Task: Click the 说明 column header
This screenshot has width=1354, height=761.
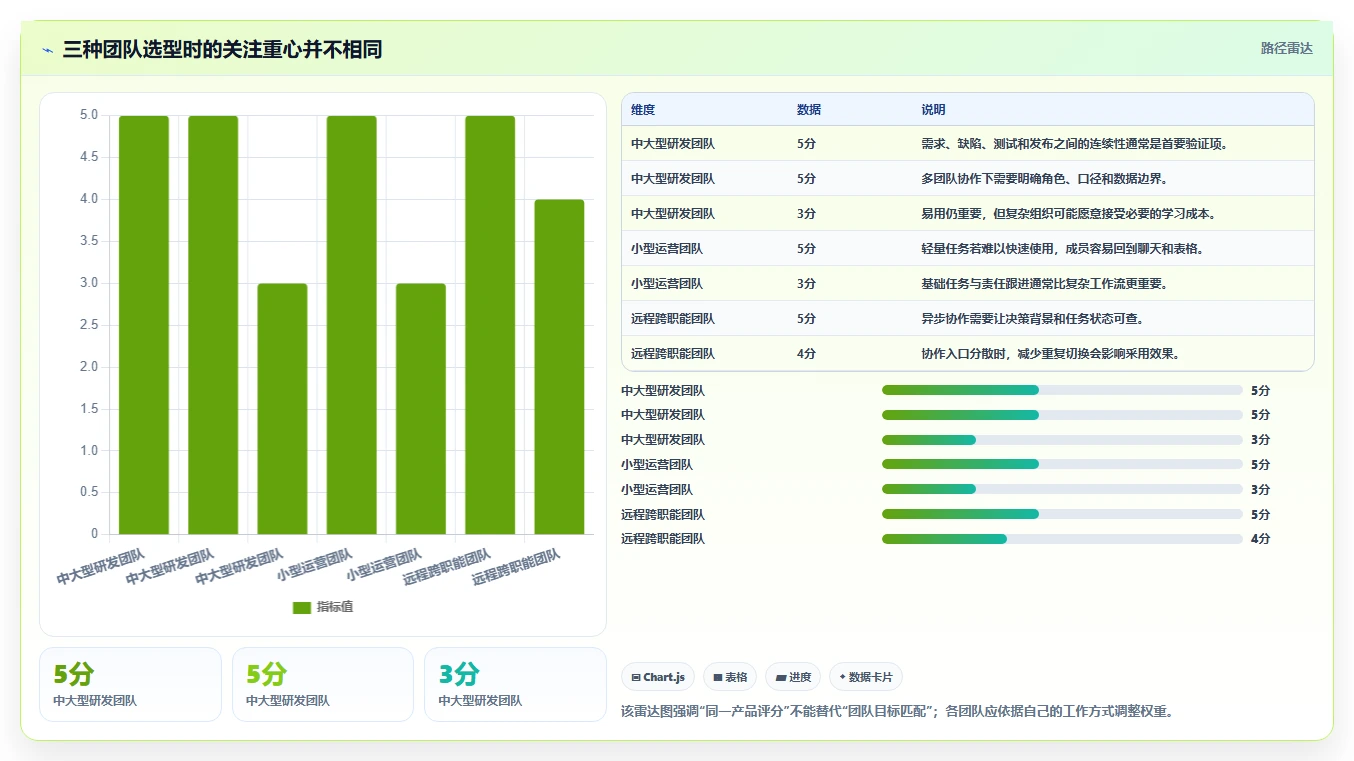Action: click(933, 110)
